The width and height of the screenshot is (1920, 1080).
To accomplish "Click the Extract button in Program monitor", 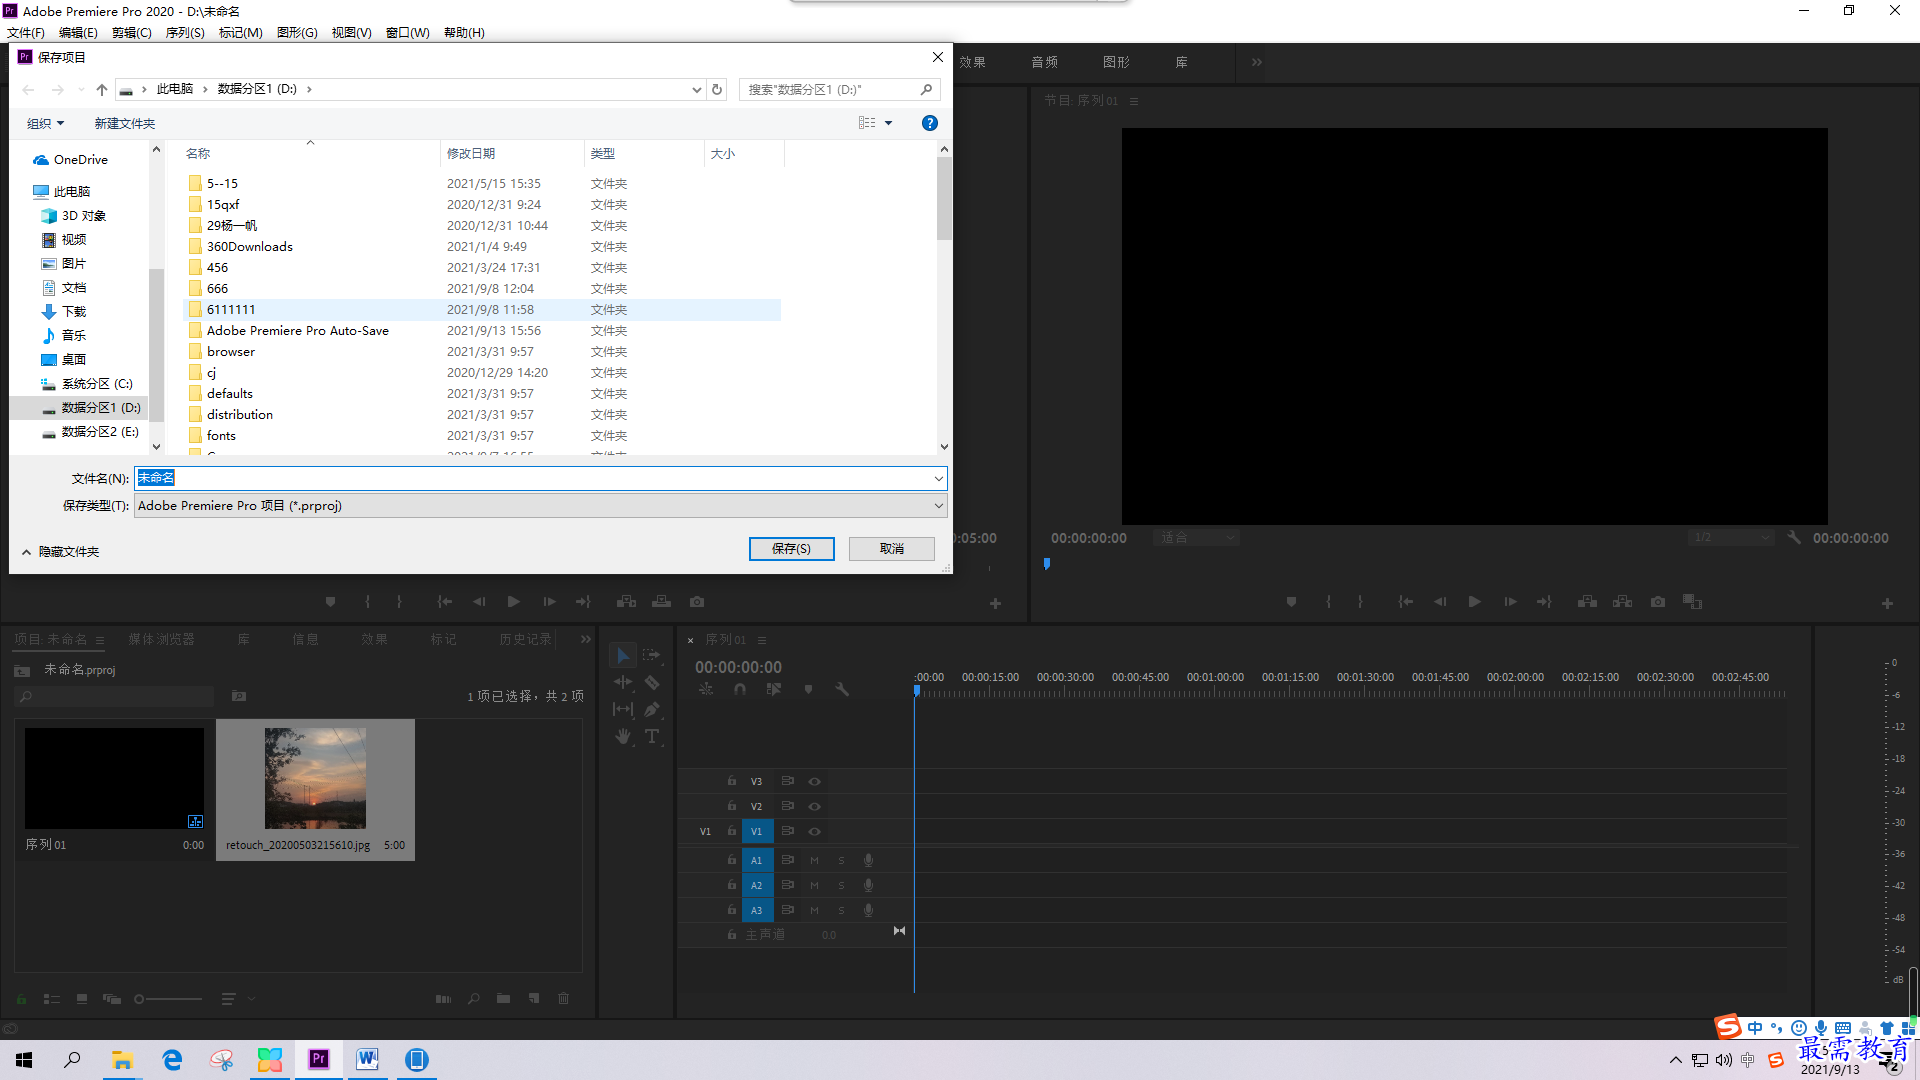I will click(x=1623, y=602).
